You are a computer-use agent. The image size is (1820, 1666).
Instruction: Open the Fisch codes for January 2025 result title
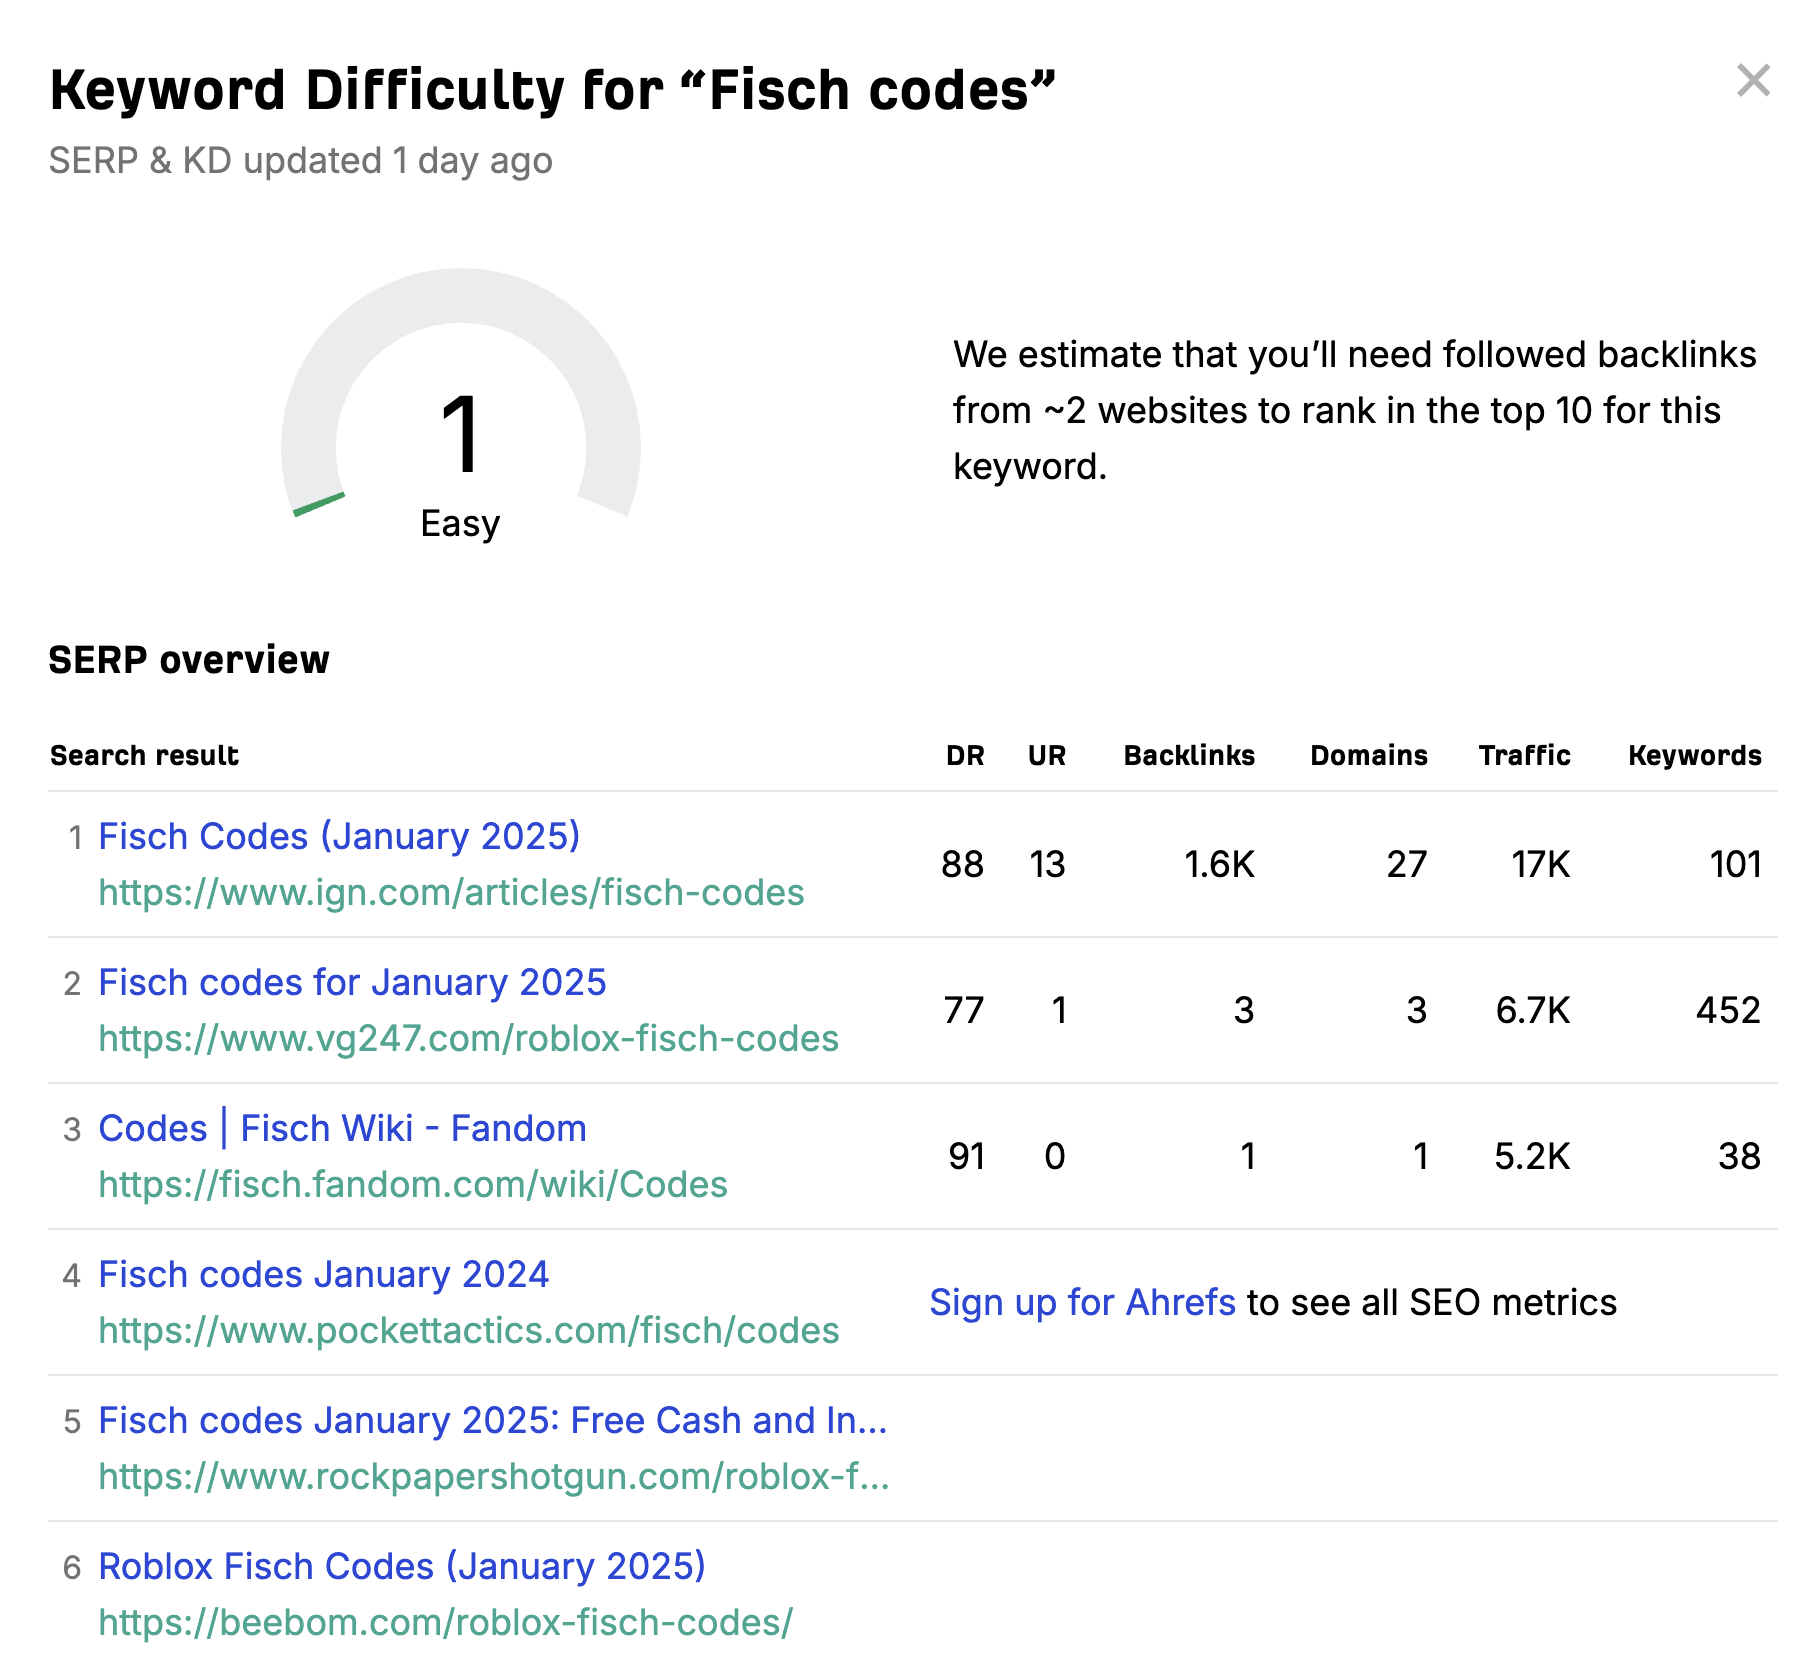352,982
